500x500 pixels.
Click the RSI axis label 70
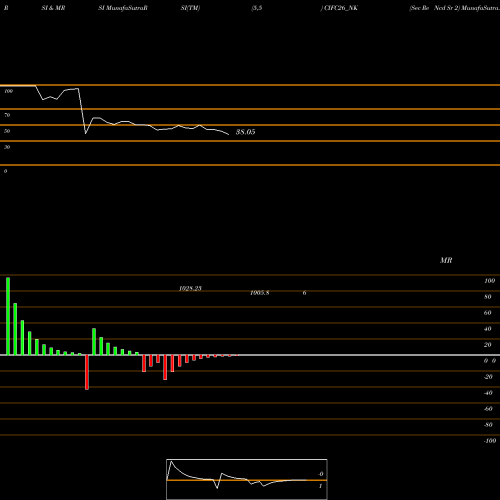(7, 115)
